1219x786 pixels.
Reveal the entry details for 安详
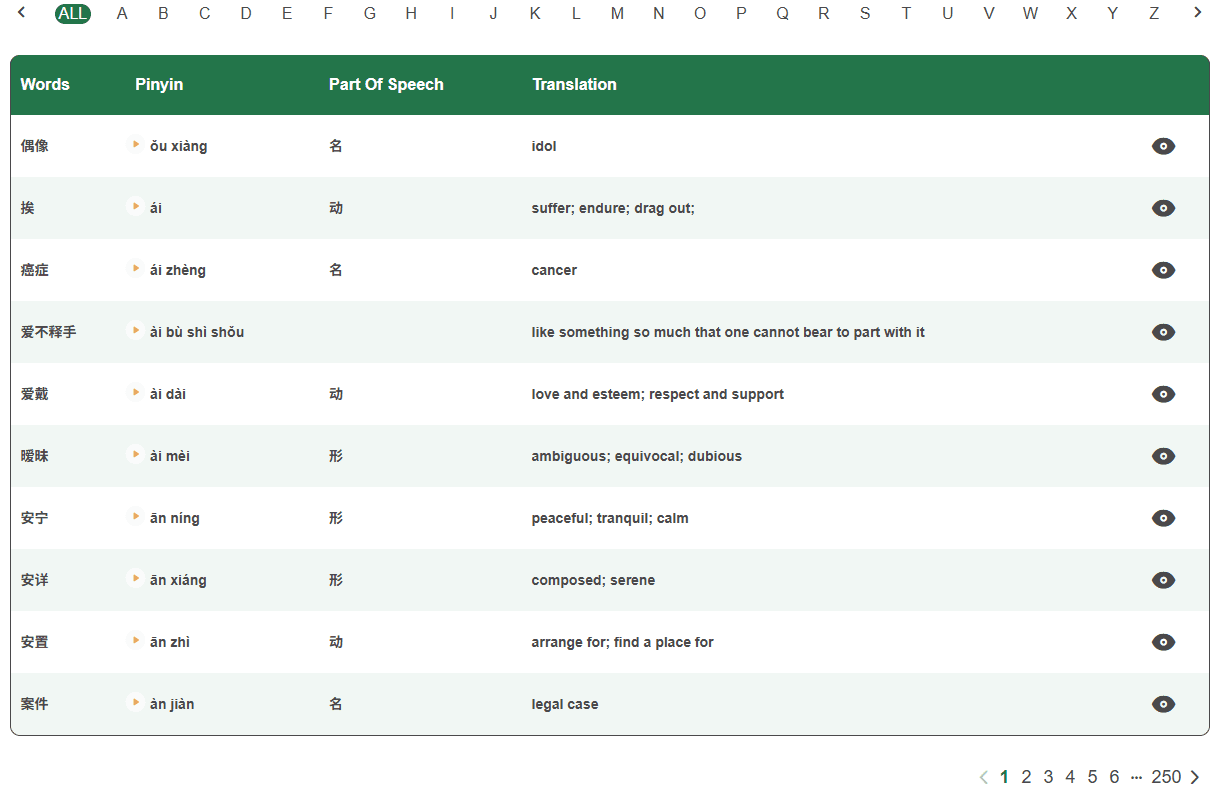pos(1163,580)
